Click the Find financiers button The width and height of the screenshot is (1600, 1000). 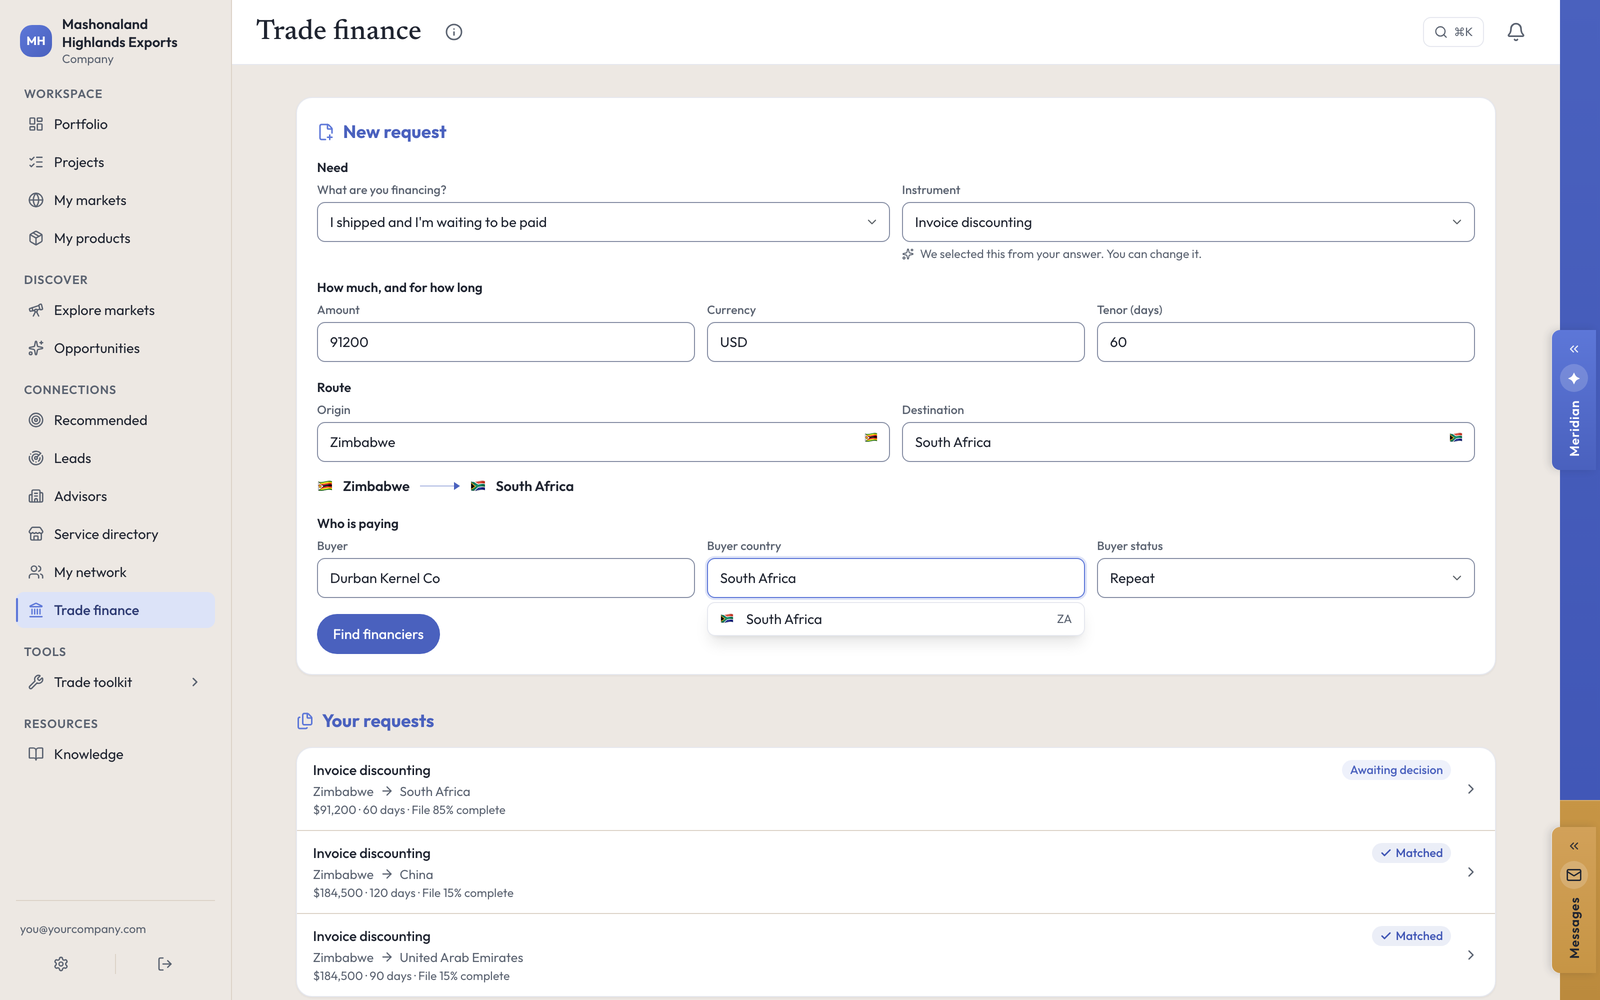coord(378,634)
